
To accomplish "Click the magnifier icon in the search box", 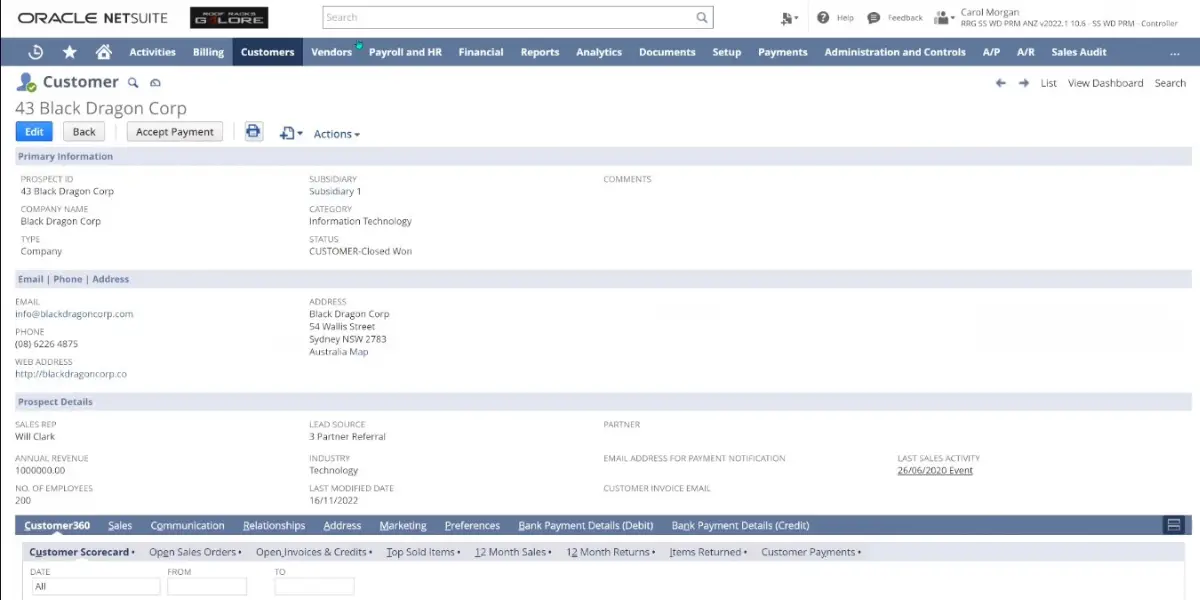I will tap(702, 17).
